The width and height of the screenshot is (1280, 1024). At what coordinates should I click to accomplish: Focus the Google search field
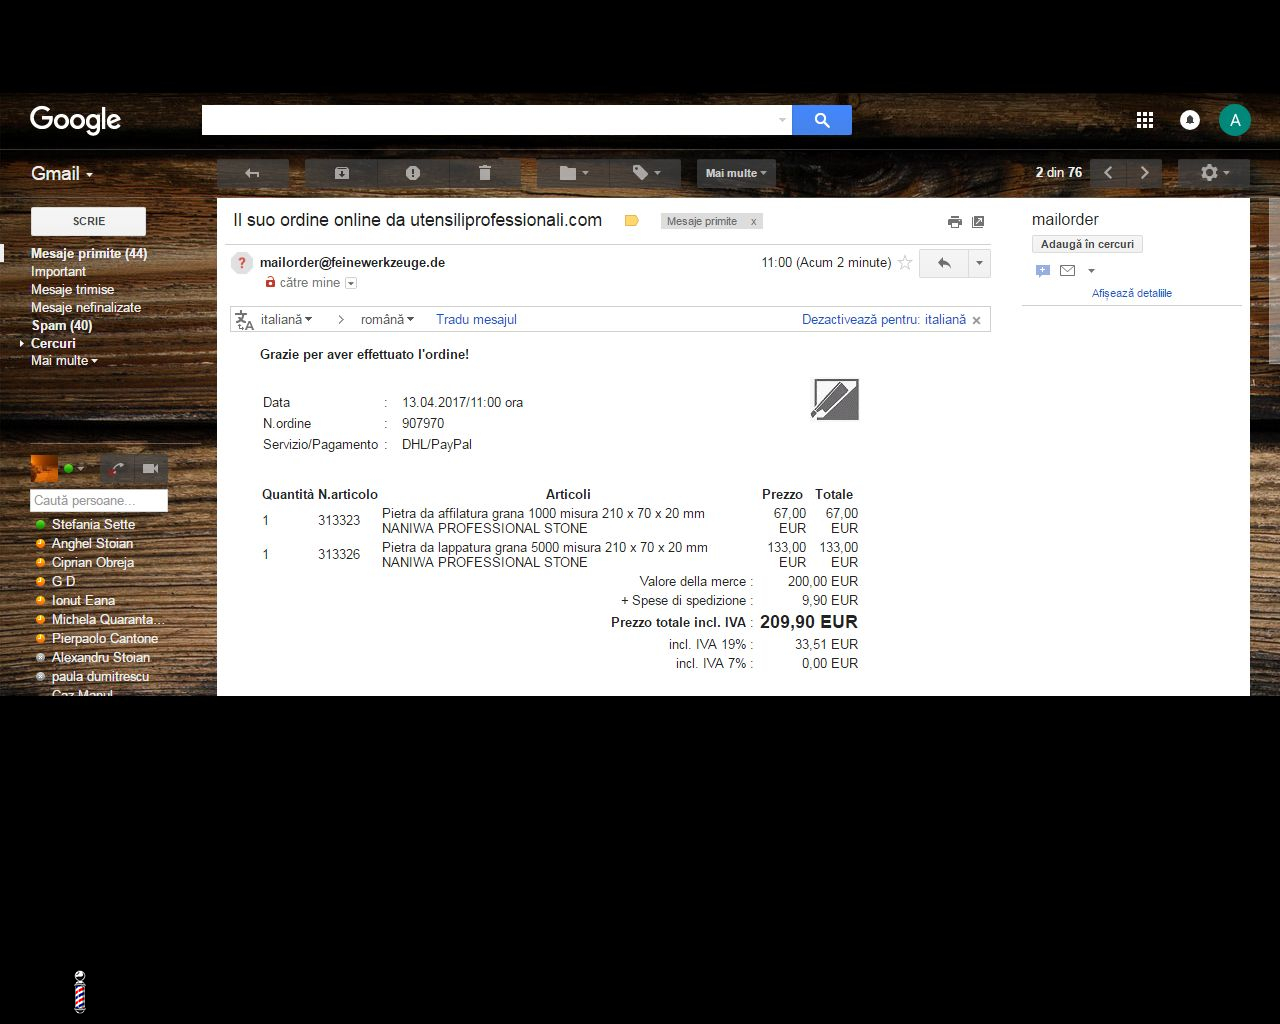489,120
